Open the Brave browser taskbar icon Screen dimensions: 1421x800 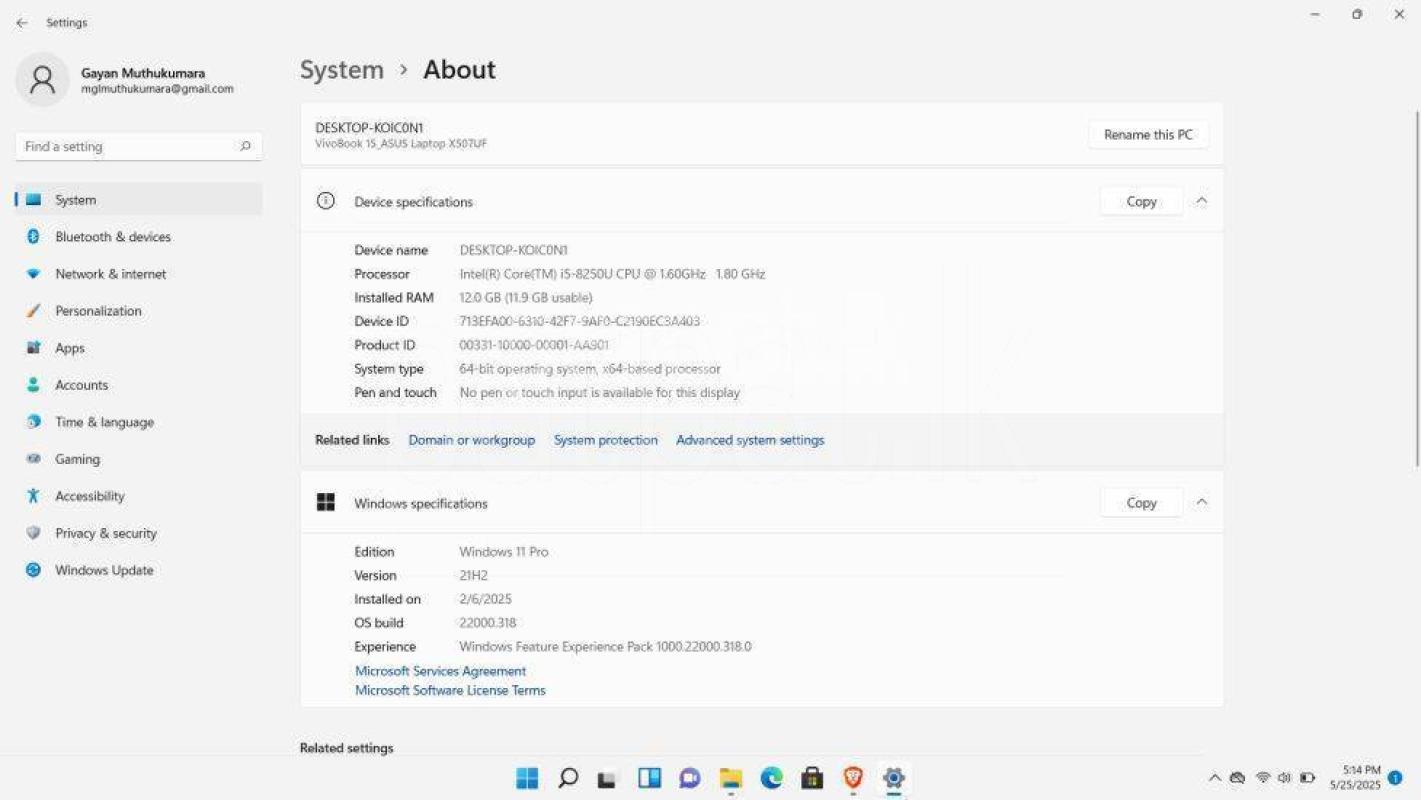coord(852,778)
